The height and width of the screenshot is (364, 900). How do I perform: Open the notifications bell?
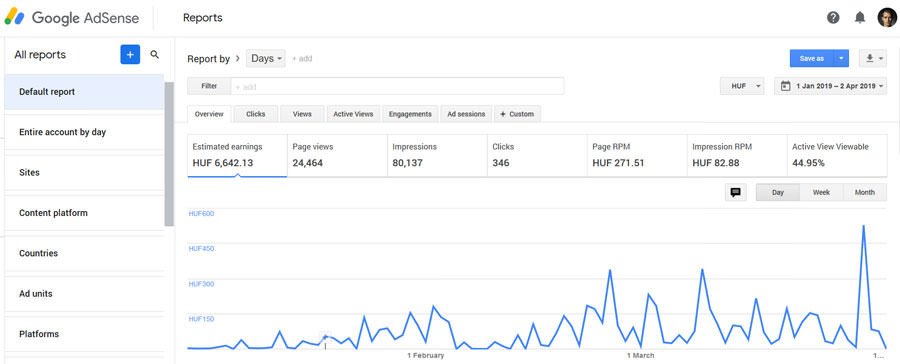click(859, 18)
